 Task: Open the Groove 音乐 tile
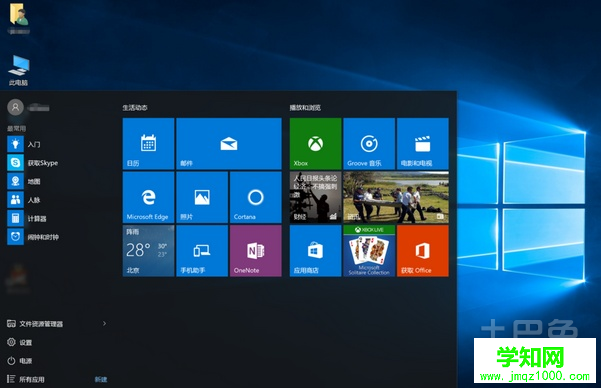369,144
